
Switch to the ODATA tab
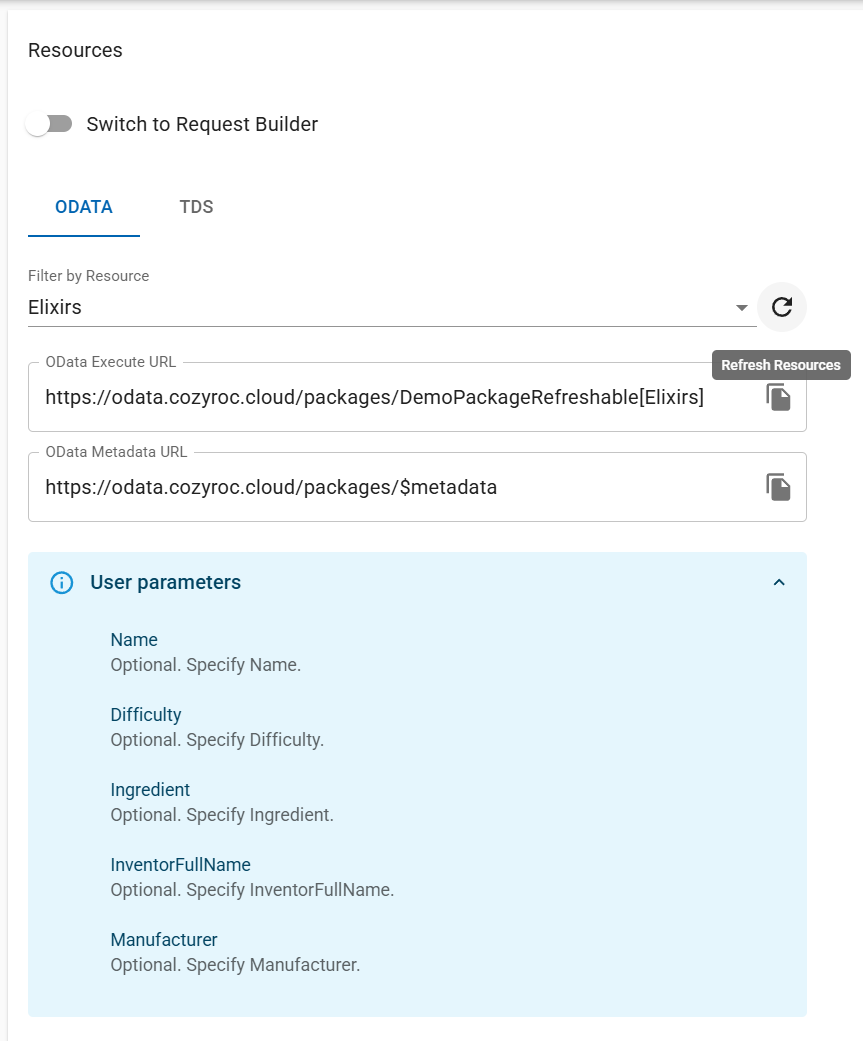coord(84,207)
